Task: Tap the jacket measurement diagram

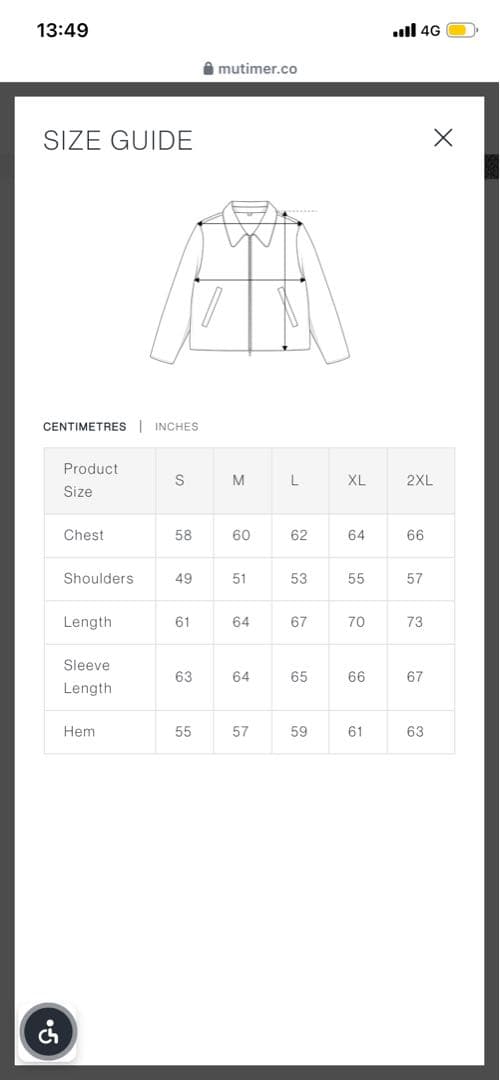Action: tap(250, 281)
